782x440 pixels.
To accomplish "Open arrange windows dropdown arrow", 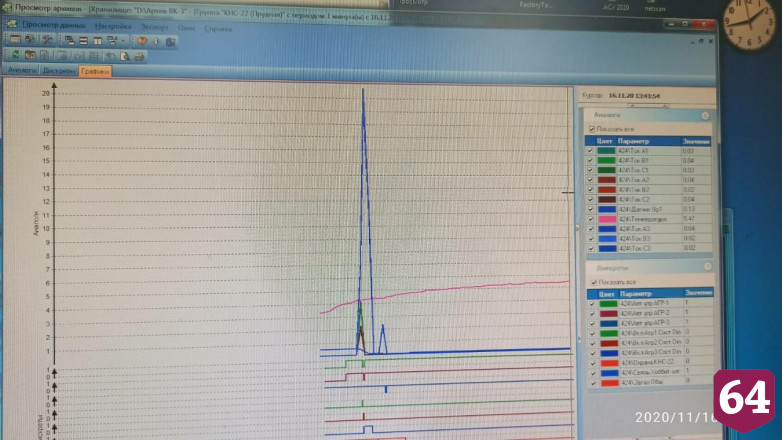I will click(x=123, y=41).
